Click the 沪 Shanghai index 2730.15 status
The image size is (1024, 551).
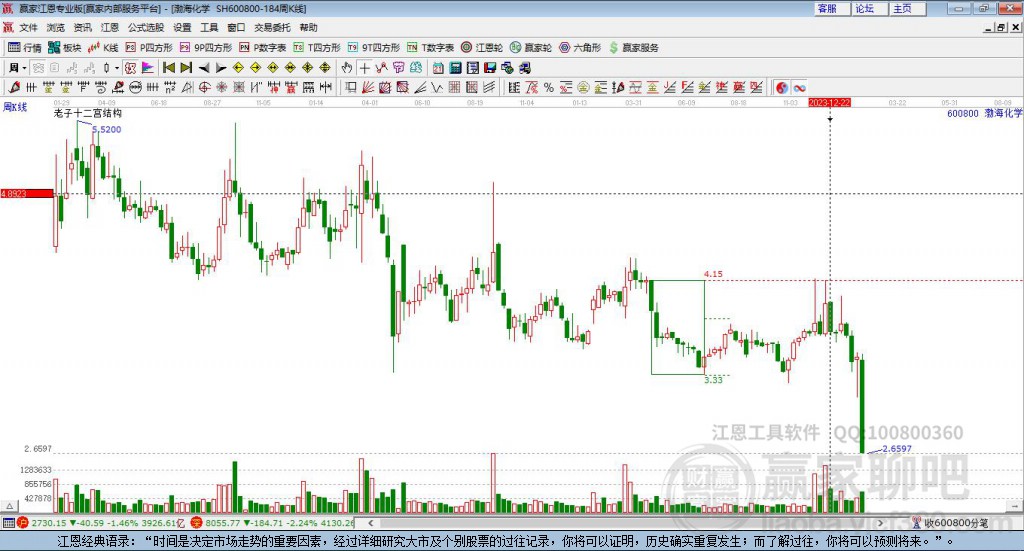(101, 523)
